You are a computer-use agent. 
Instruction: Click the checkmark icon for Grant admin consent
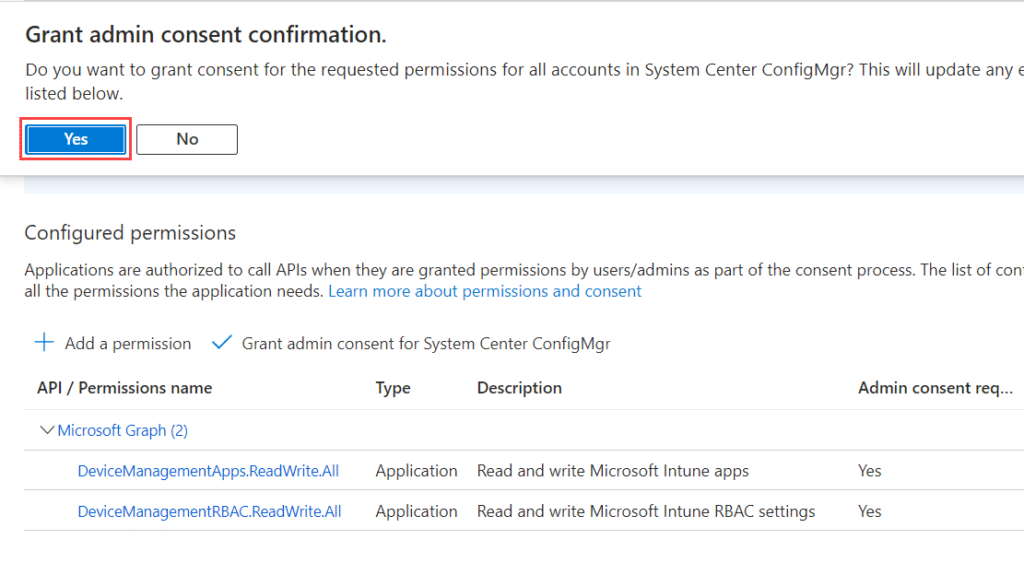[x=222, y=342]
